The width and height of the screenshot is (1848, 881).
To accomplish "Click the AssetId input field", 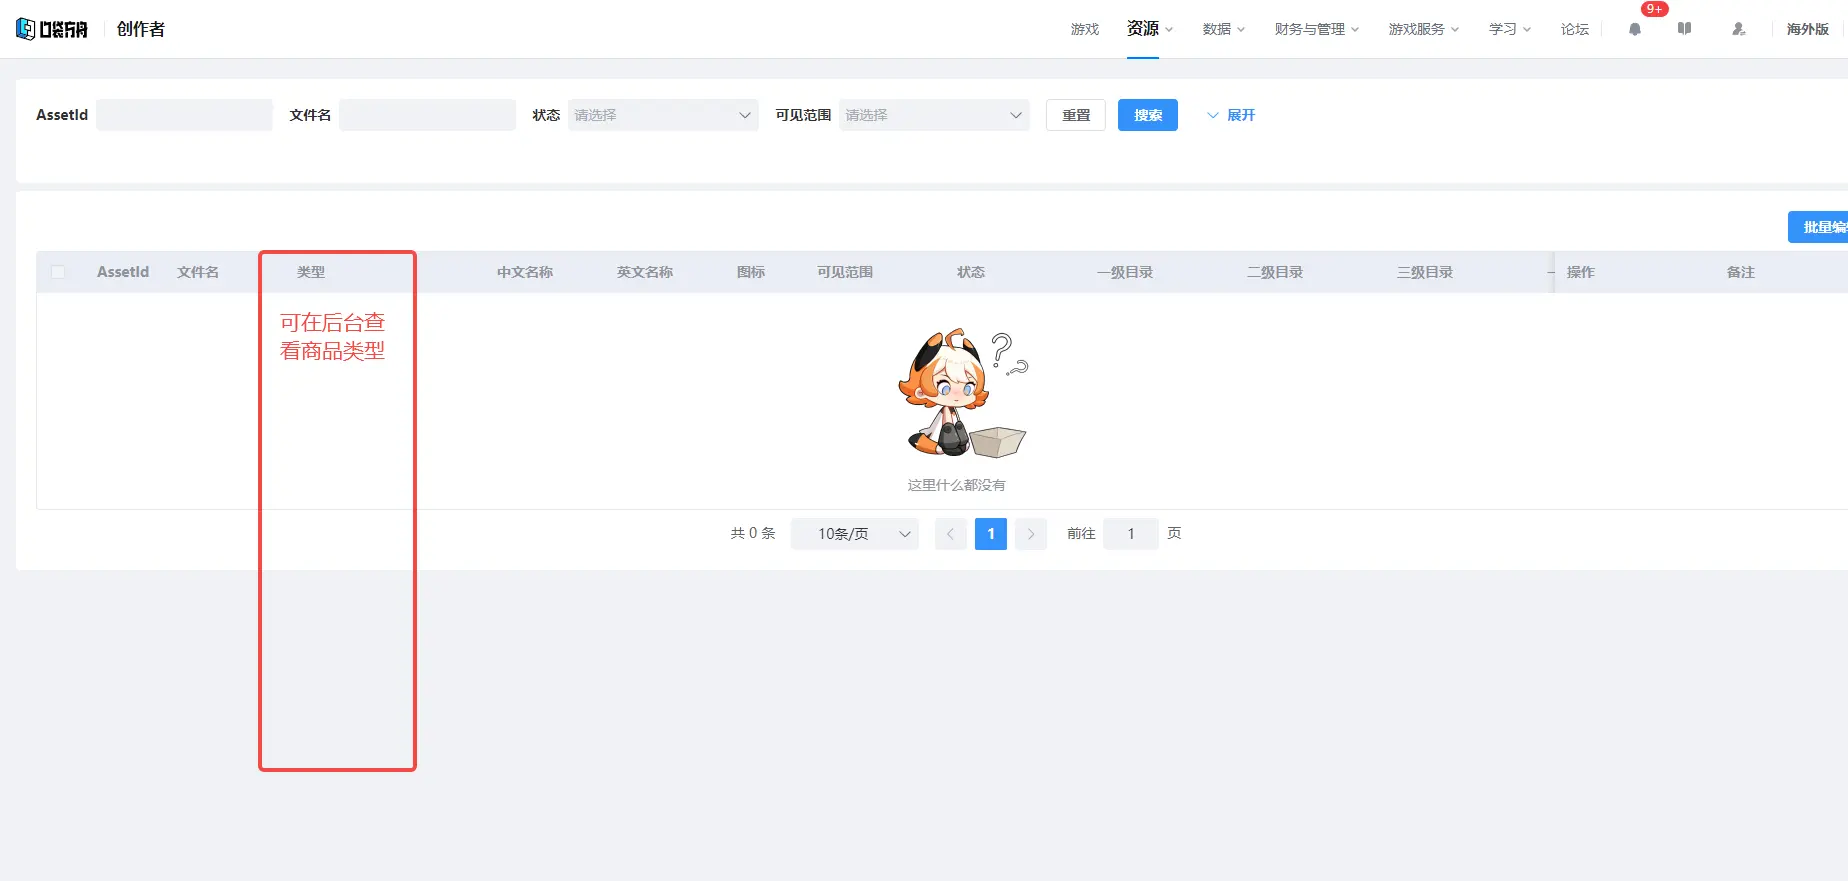I will (184, 115).
